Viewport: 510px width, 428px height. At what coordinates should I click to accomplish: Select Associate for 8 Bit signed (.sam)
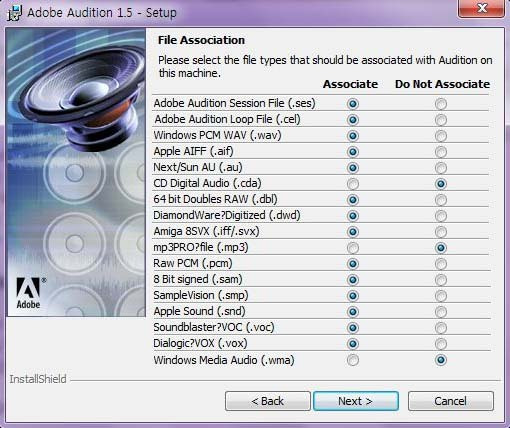[x=353, y=280]
